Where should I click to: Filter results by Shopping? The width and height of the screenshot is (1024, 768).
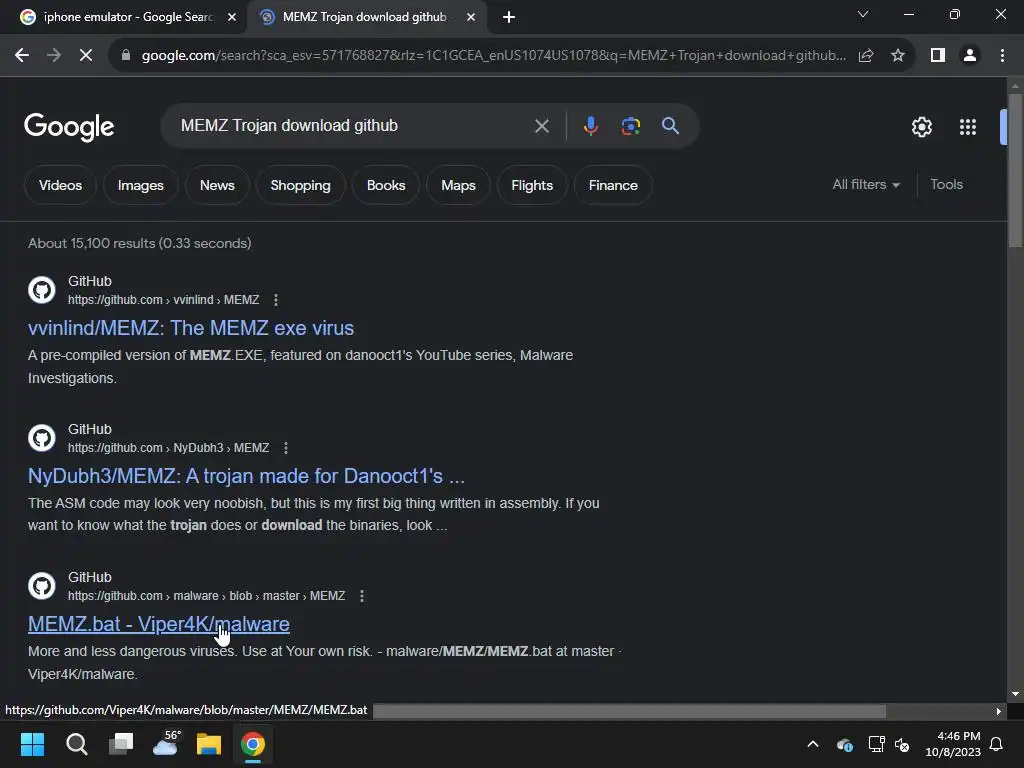click(x=300, y=185)
